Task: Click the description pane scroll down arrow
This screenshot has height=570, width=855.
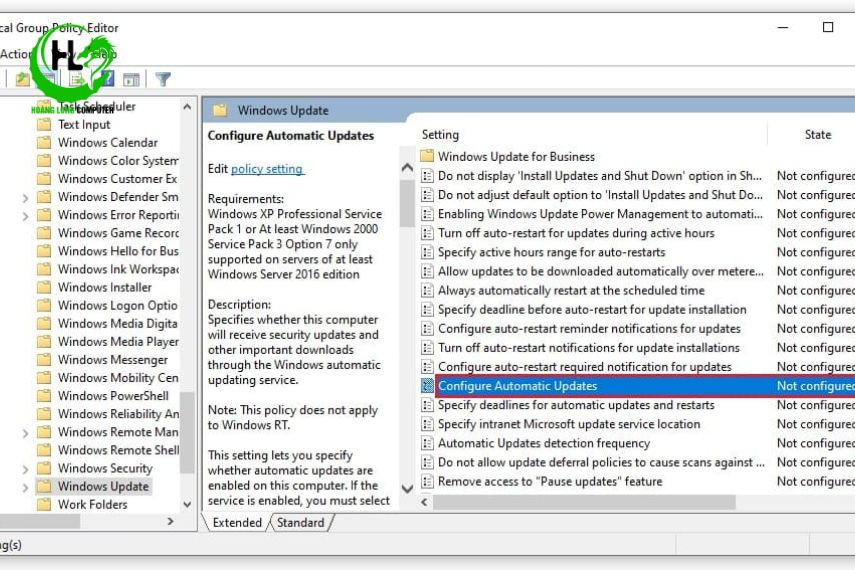Action: pos(407,488)
